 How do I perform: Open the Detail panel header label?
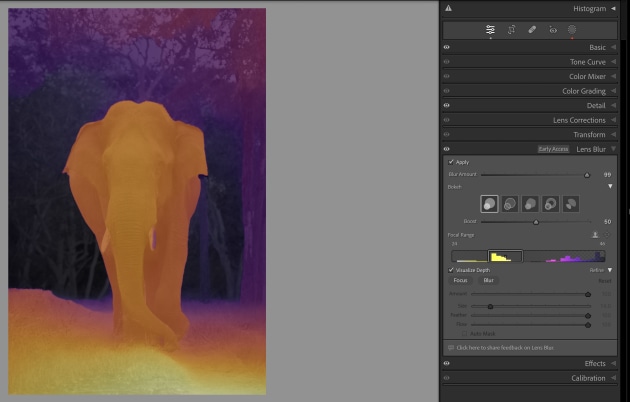(x=596, y=106)
